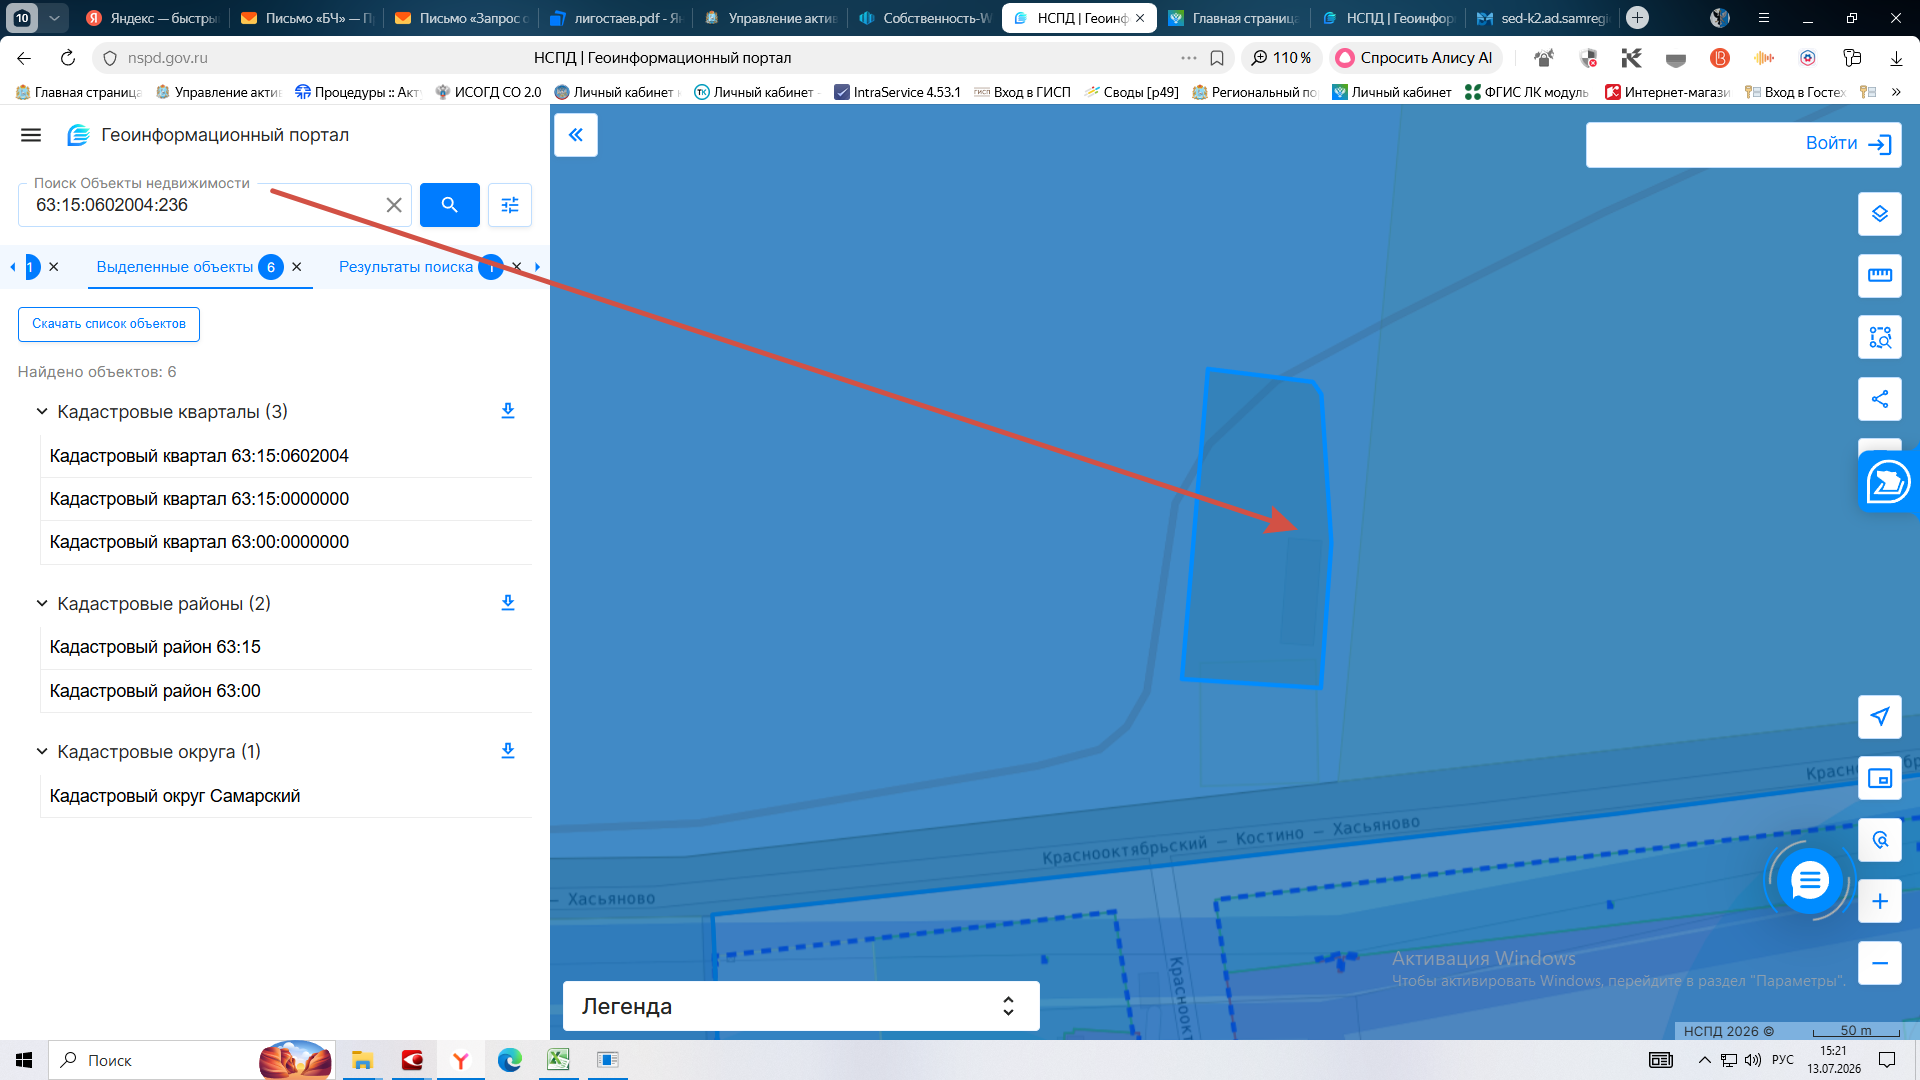The height and width of the screenshot is (1080, 1920).
Task: Click Спросить Алису AI button
Action: coord(1415,58)
